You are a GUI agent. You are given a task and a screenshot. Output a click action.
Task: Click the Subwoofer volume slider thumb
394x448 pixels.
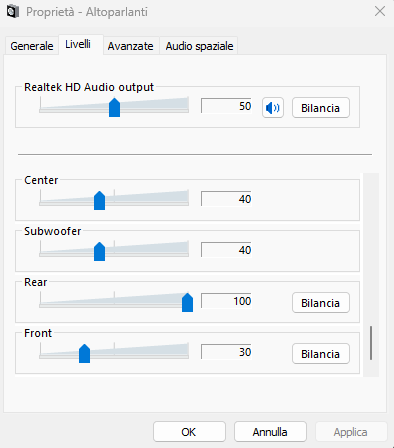99,251
